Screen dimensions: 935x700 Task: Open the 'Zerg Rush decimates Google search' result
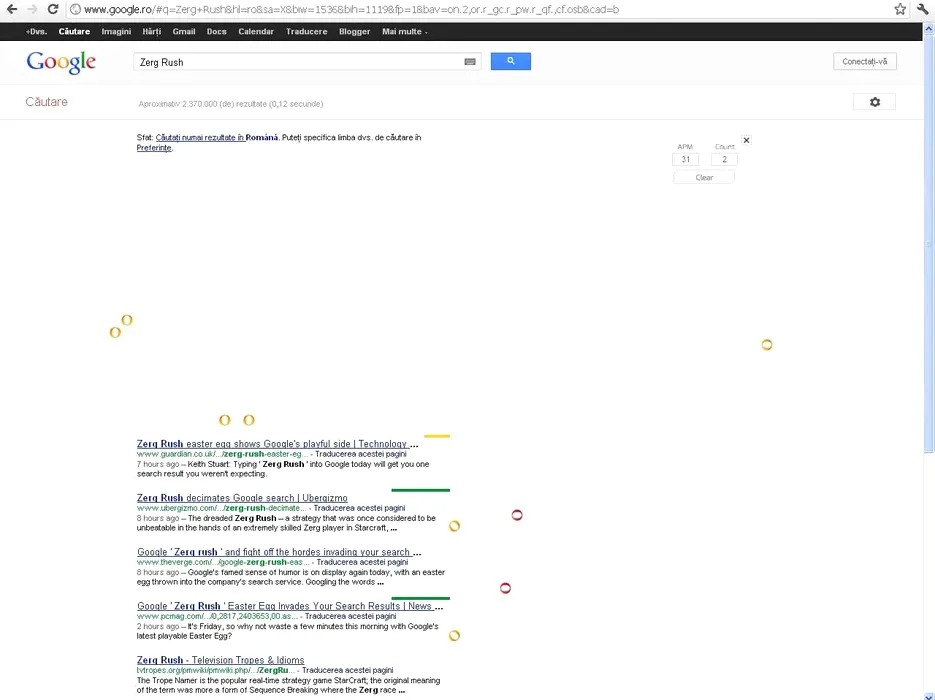242,498
